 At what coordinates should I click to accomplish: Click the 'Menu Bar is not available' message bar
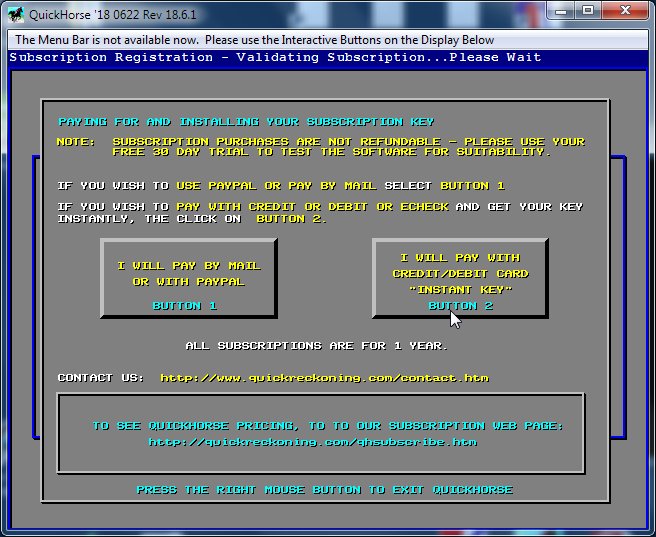click(x=328, y=40)
